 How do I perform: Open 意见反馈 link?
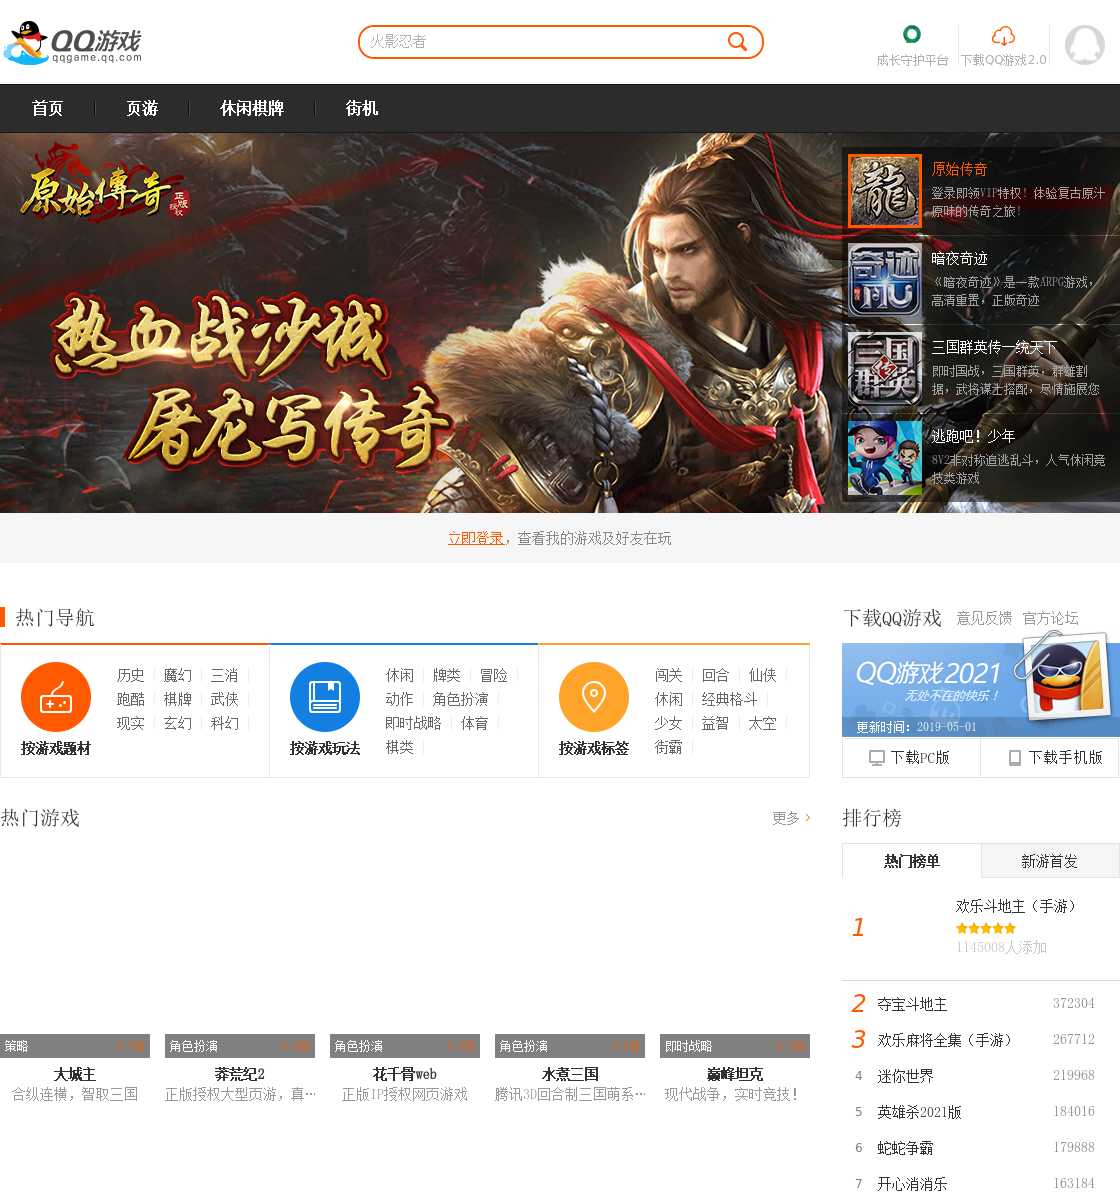pos(984,618)
